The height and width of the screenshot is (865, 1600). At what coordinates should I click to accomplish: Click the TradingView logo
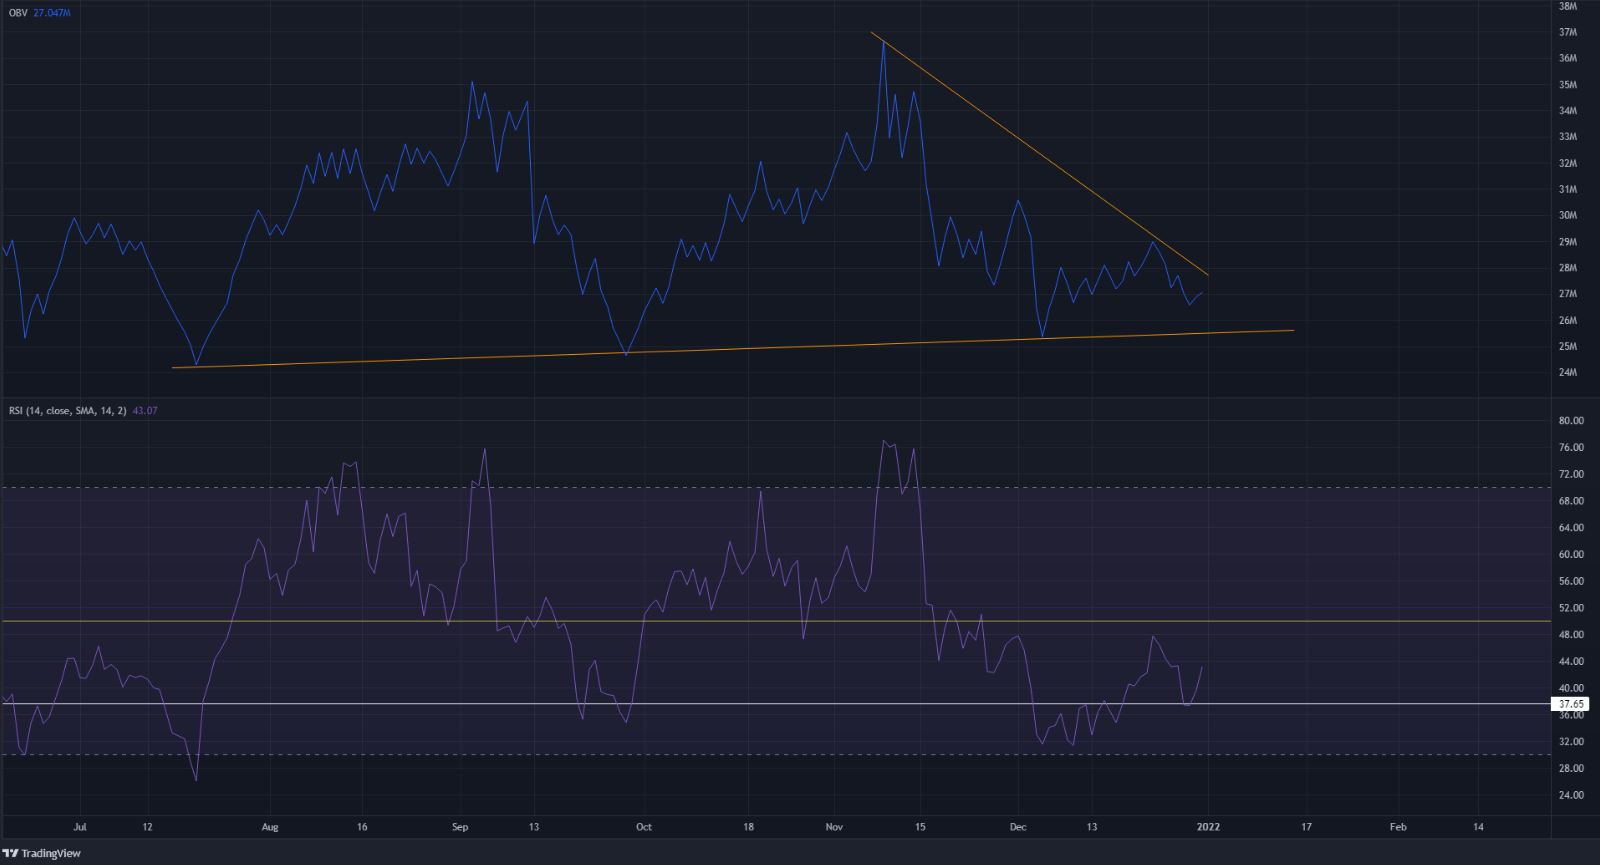[x=42, y=853]
